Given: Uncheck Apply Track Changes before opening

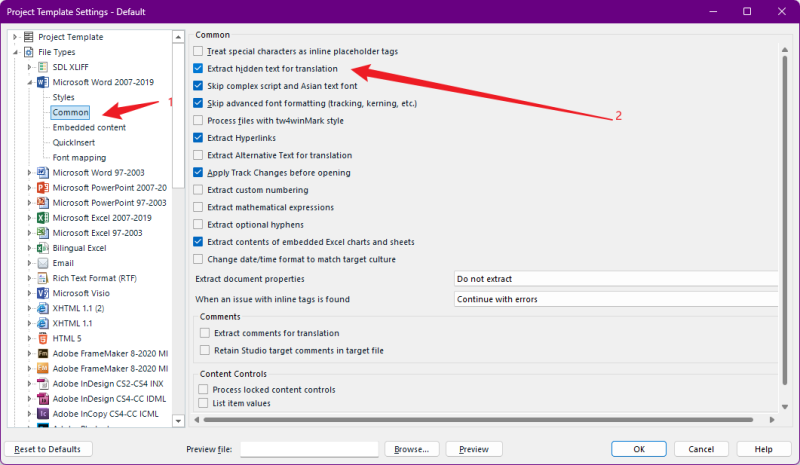Looking at the screenshot, I should pyautogui.click(x=199, y=172).
